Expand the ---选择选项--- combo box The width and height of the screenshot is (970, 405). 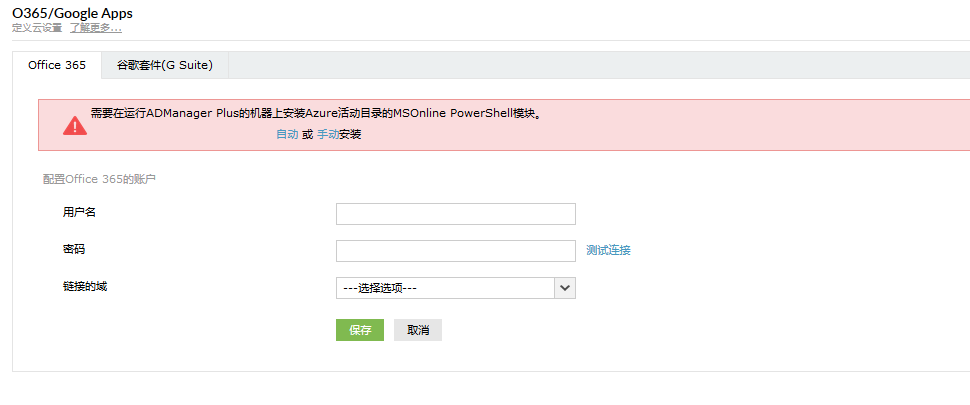click(x=456, y=288)
